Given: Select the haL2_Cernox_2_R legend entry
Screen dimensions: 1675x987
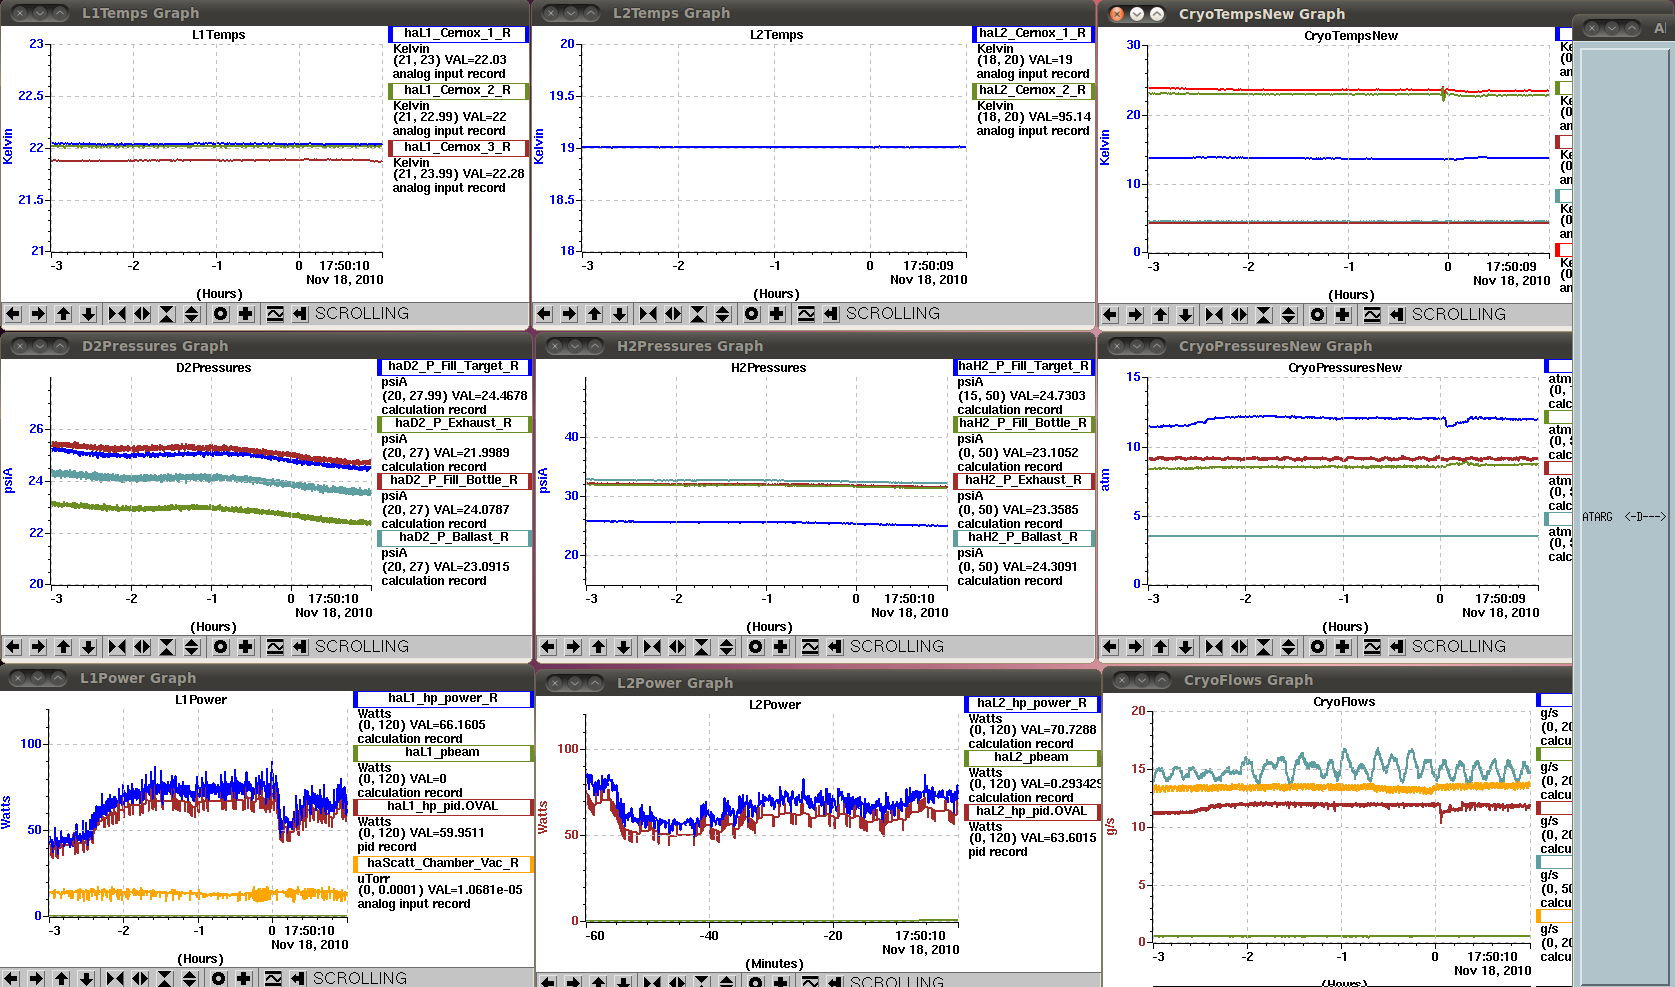Looking at the screenshot, I should pyautogui.click(x=1034, y=90).
